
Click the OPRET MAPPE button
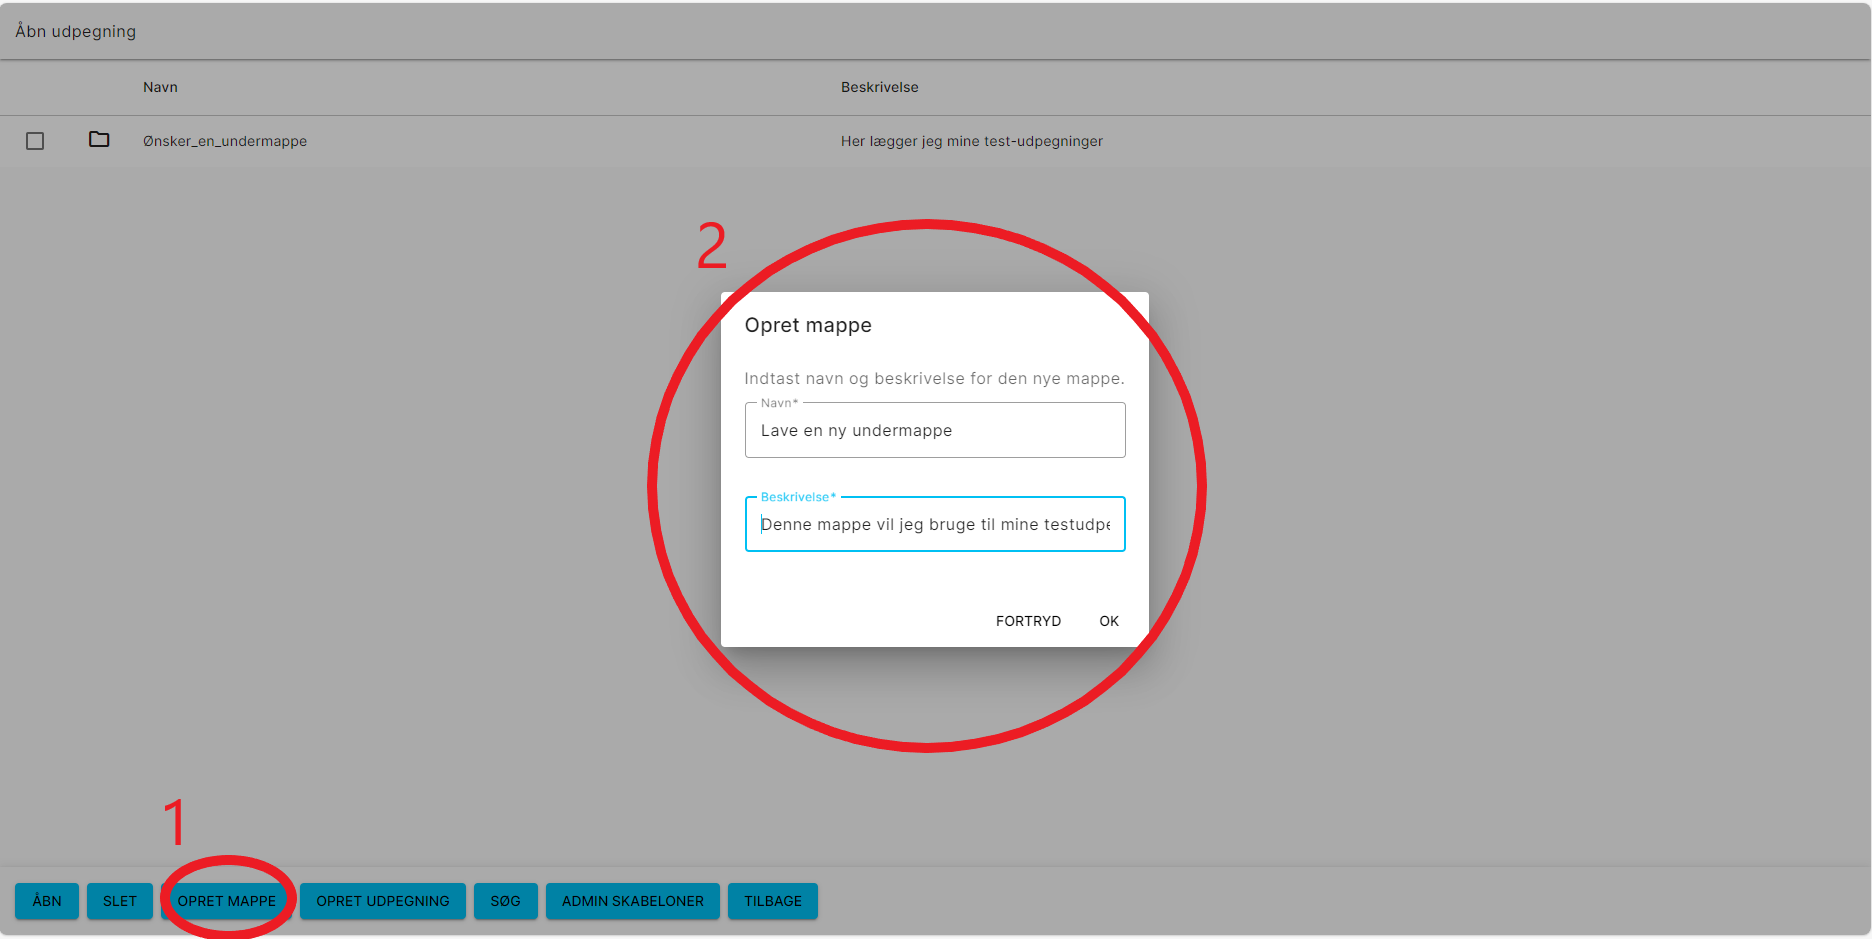click(227, 901)
